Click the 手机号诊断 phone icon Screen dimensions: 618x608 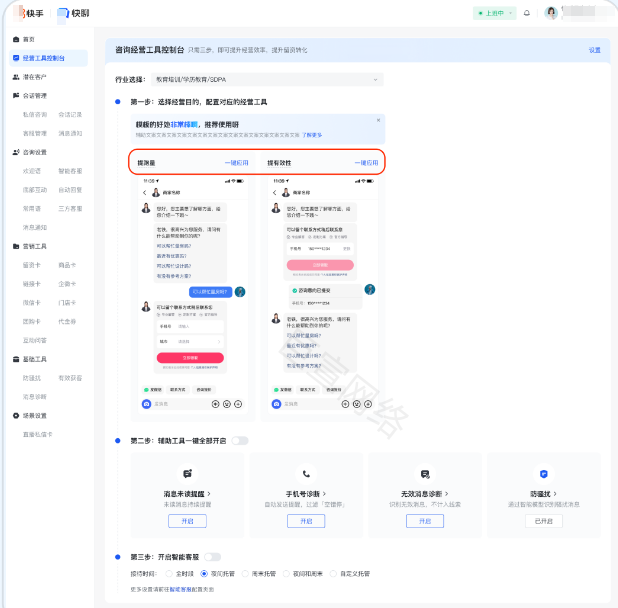point(306,474)
